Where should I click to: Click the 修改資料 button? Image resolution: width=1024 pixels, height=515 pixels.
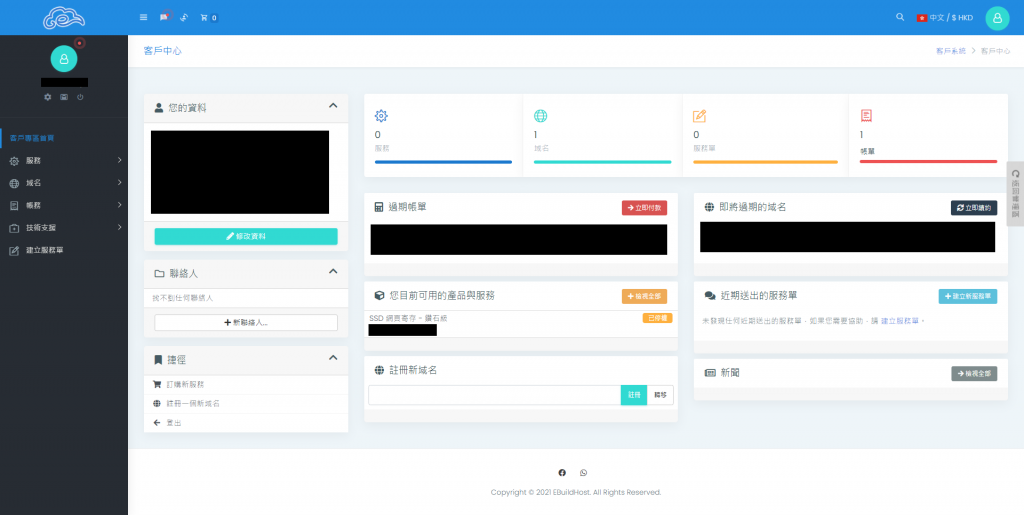(x=246, y=236)
